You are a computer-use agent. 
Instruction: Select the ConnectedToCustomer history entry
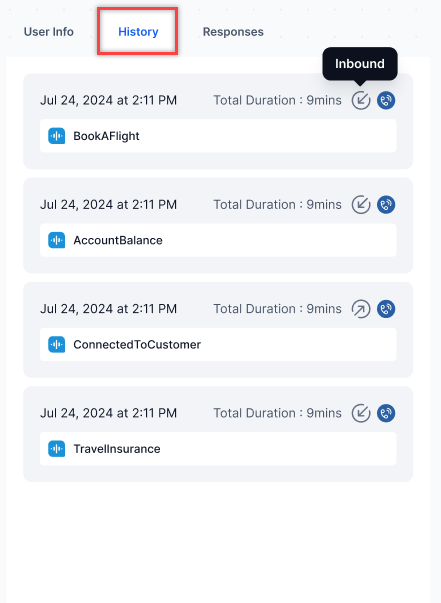click(218, 344)
